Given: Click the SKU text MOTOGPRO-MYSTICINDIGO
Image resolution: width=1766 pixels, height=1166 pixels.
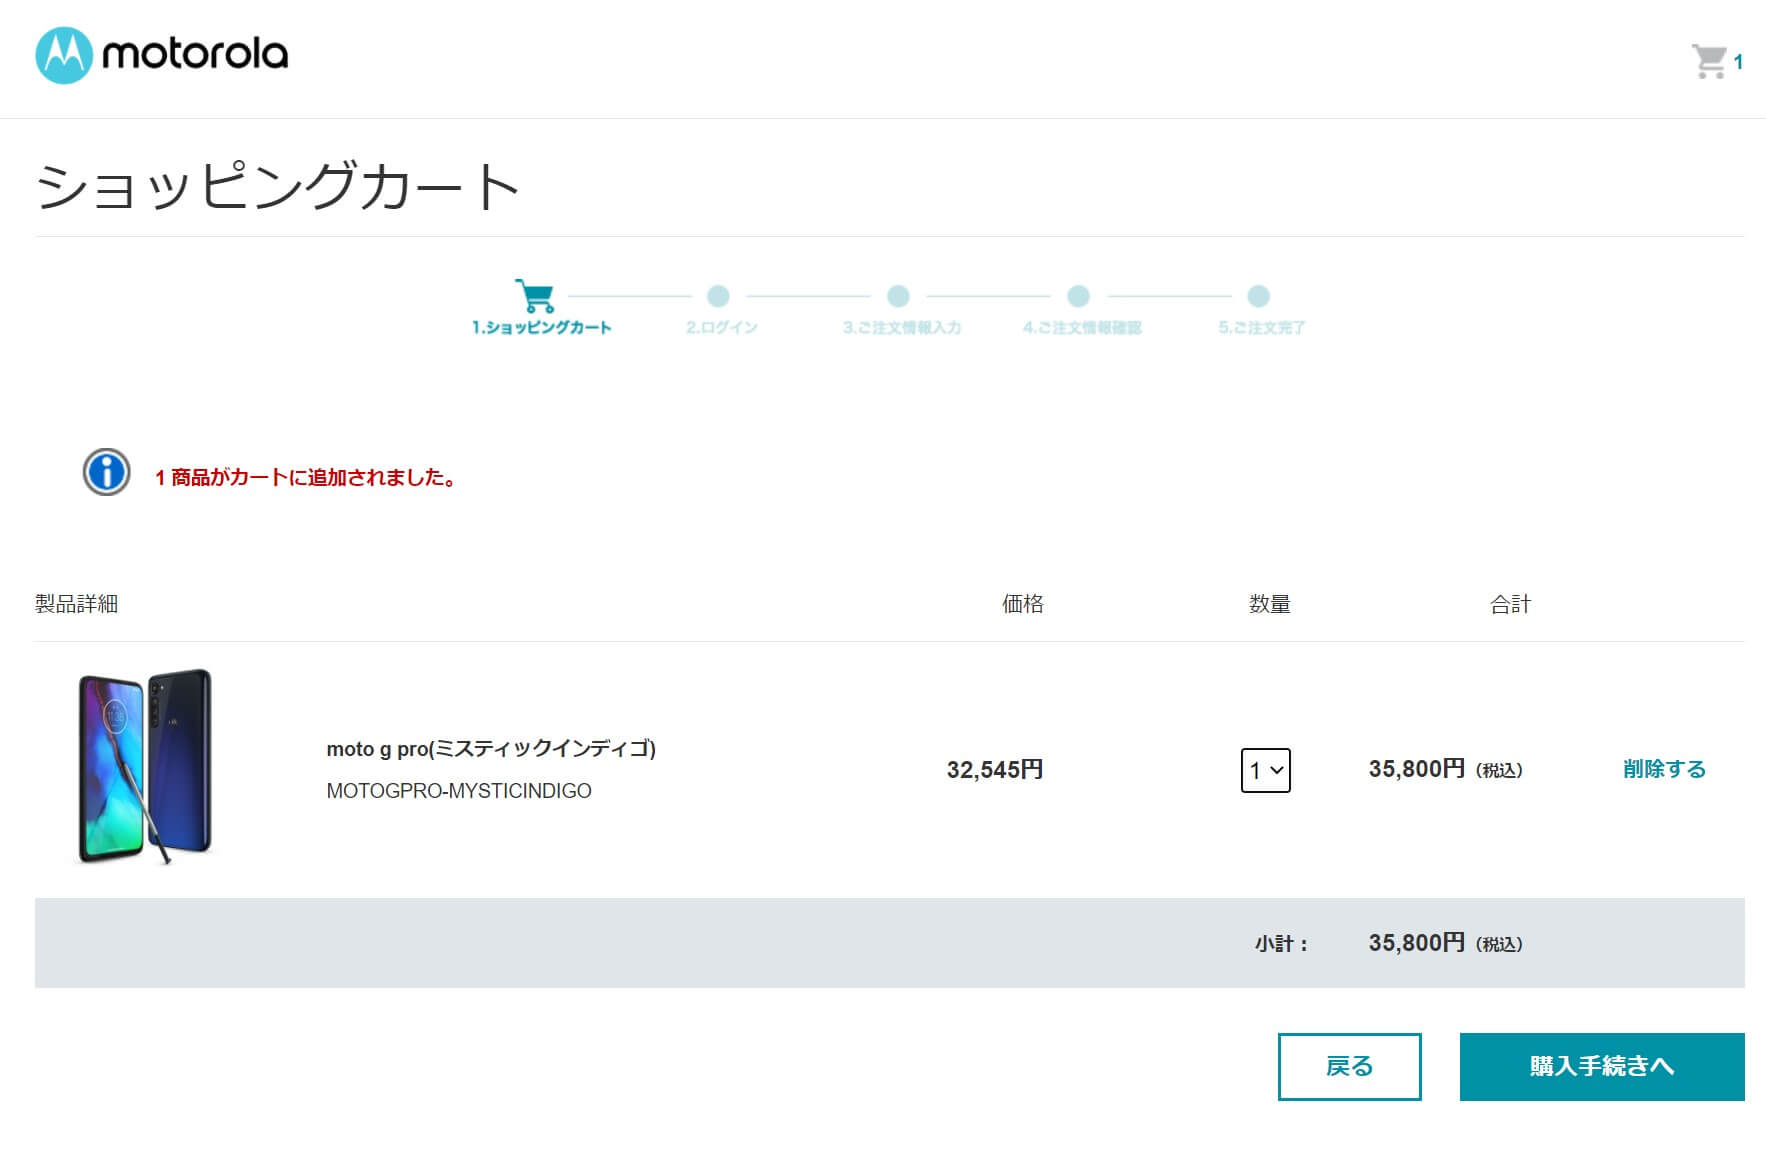Looking at the screenshot, I should tap(459, 791).
